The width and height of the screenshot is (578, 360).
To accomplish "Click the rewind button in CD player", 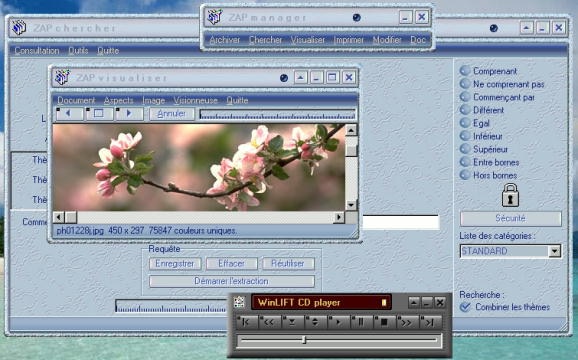I will [x=270, y=322].
